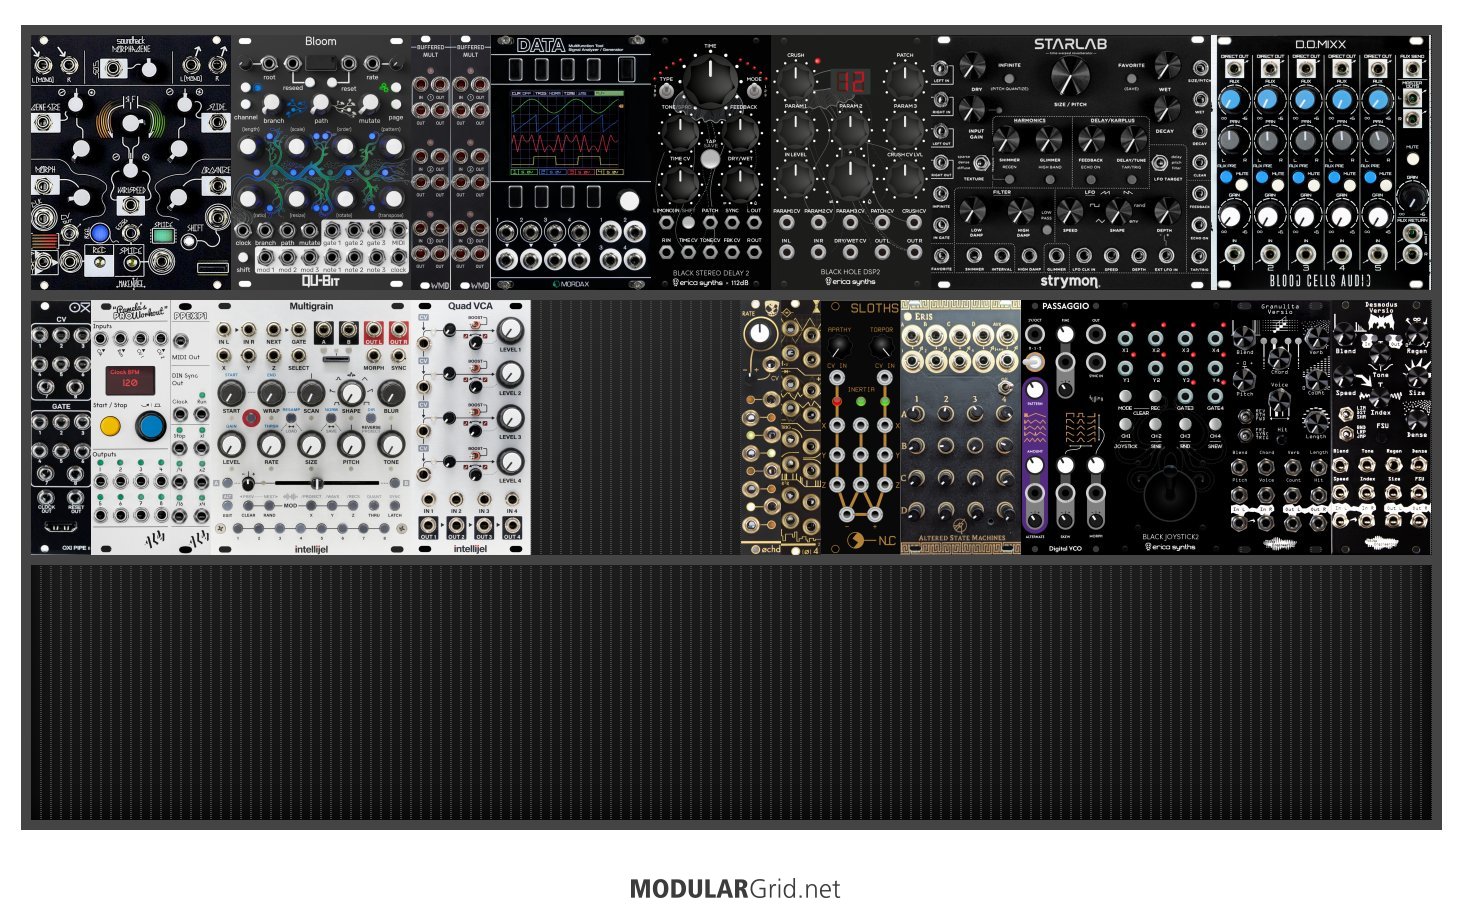Click the SCAN knob on Multigrain

311,392
